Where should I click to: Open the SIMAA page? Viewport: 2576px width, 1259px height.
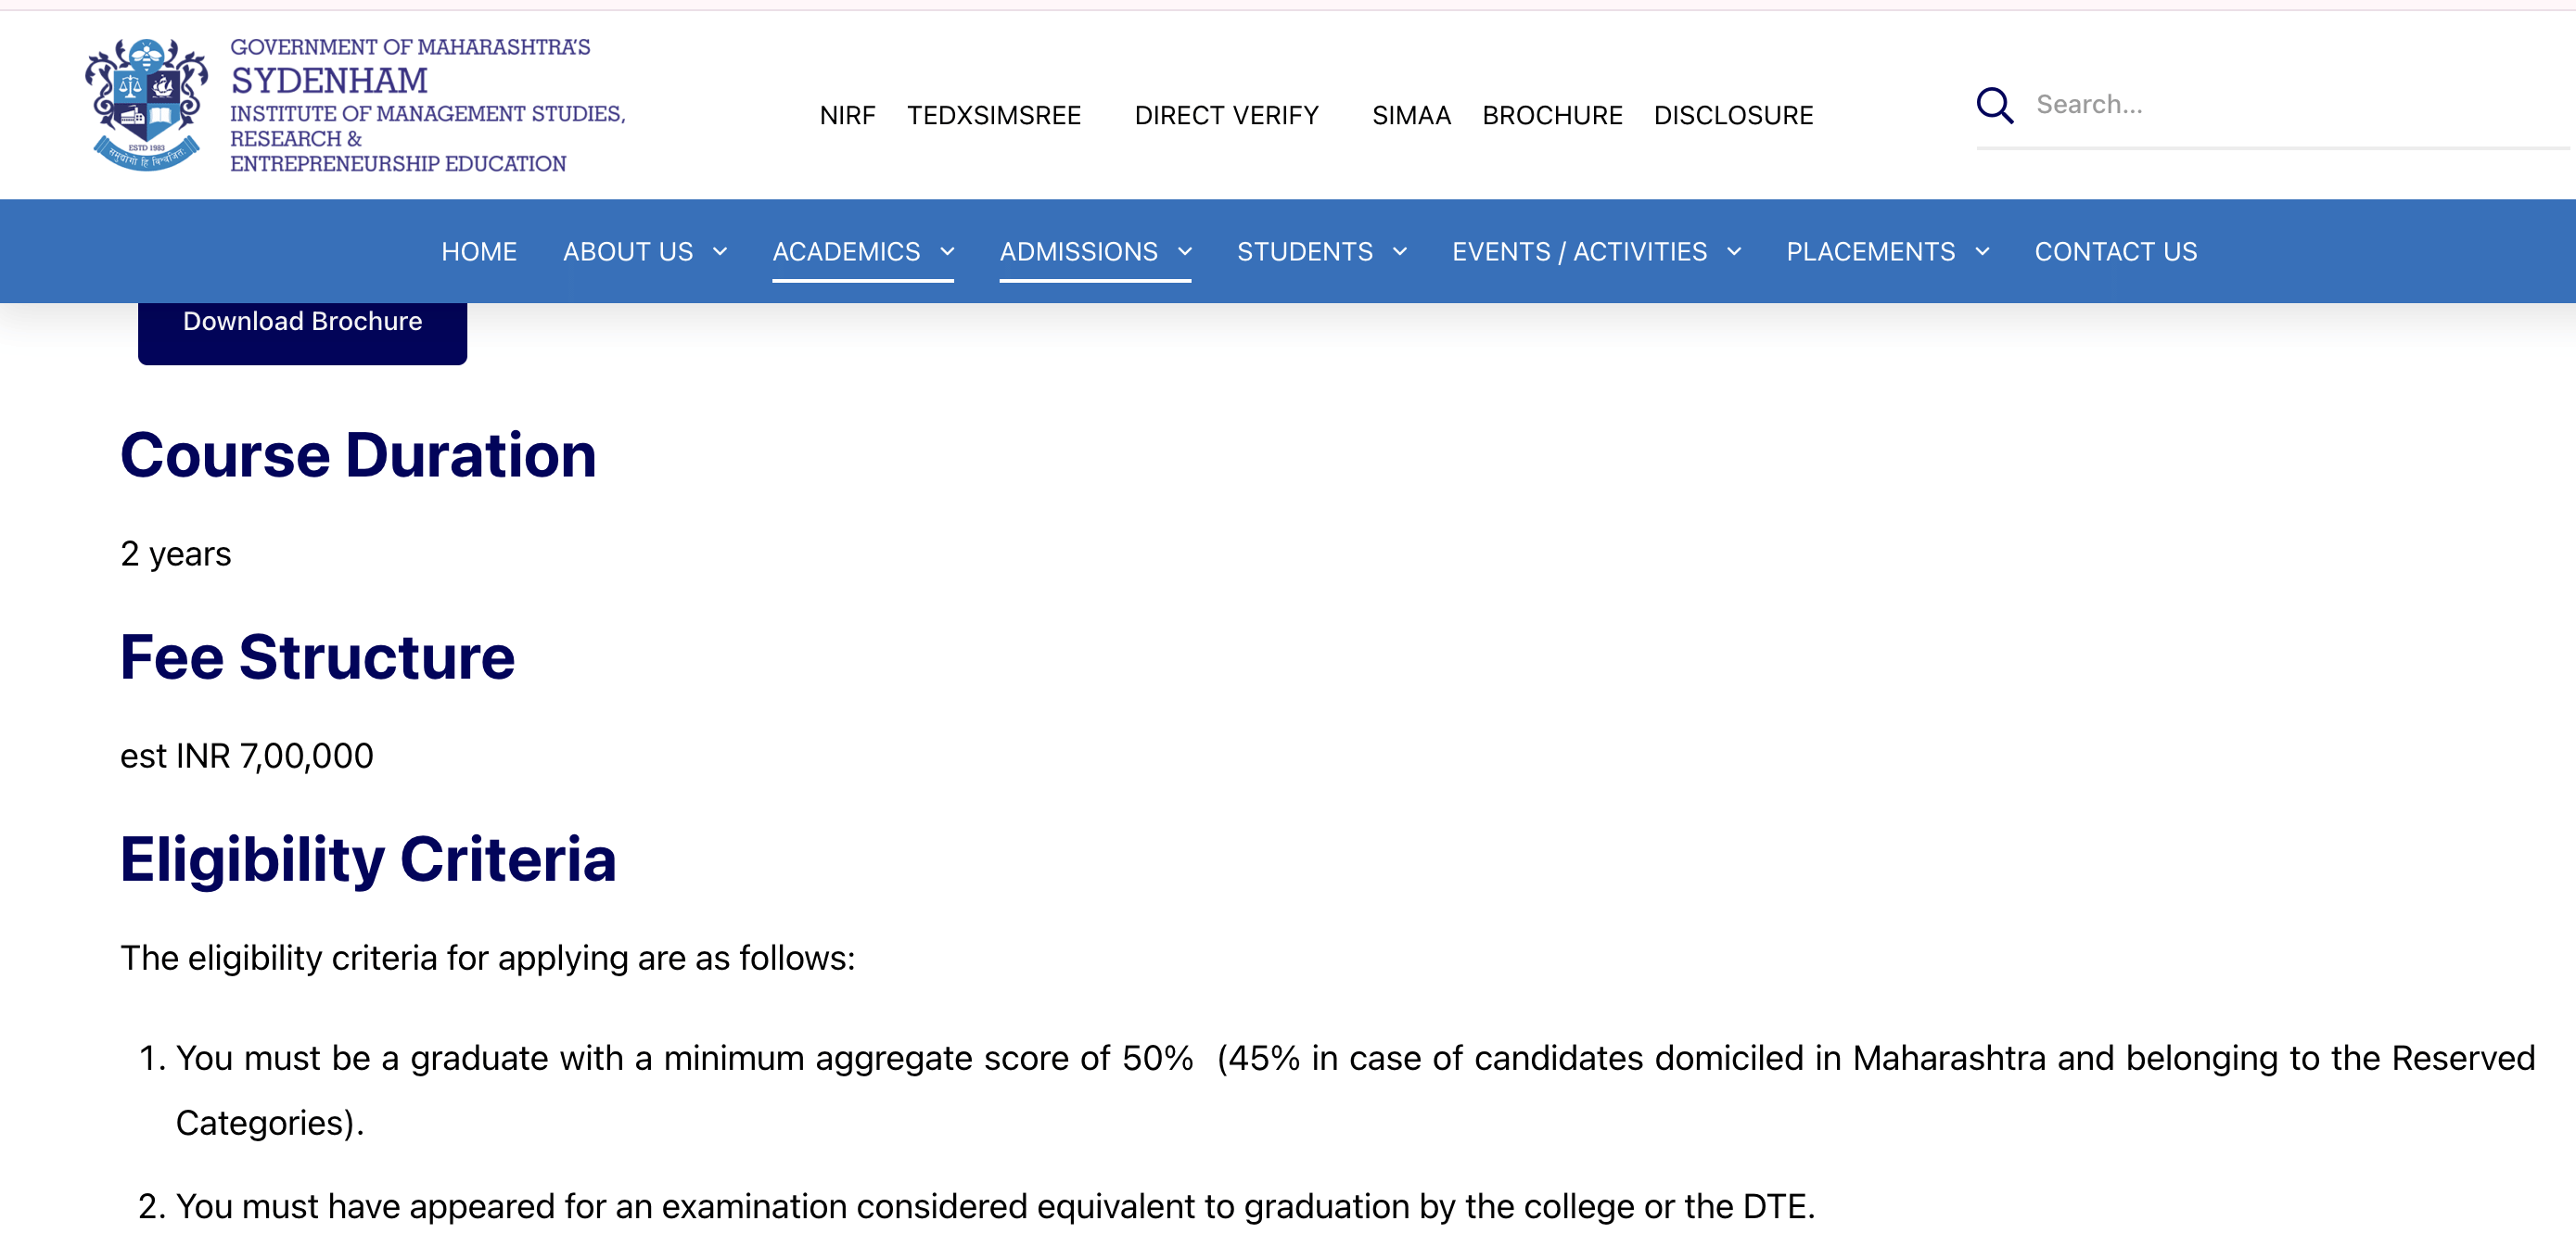point(1411,114)
